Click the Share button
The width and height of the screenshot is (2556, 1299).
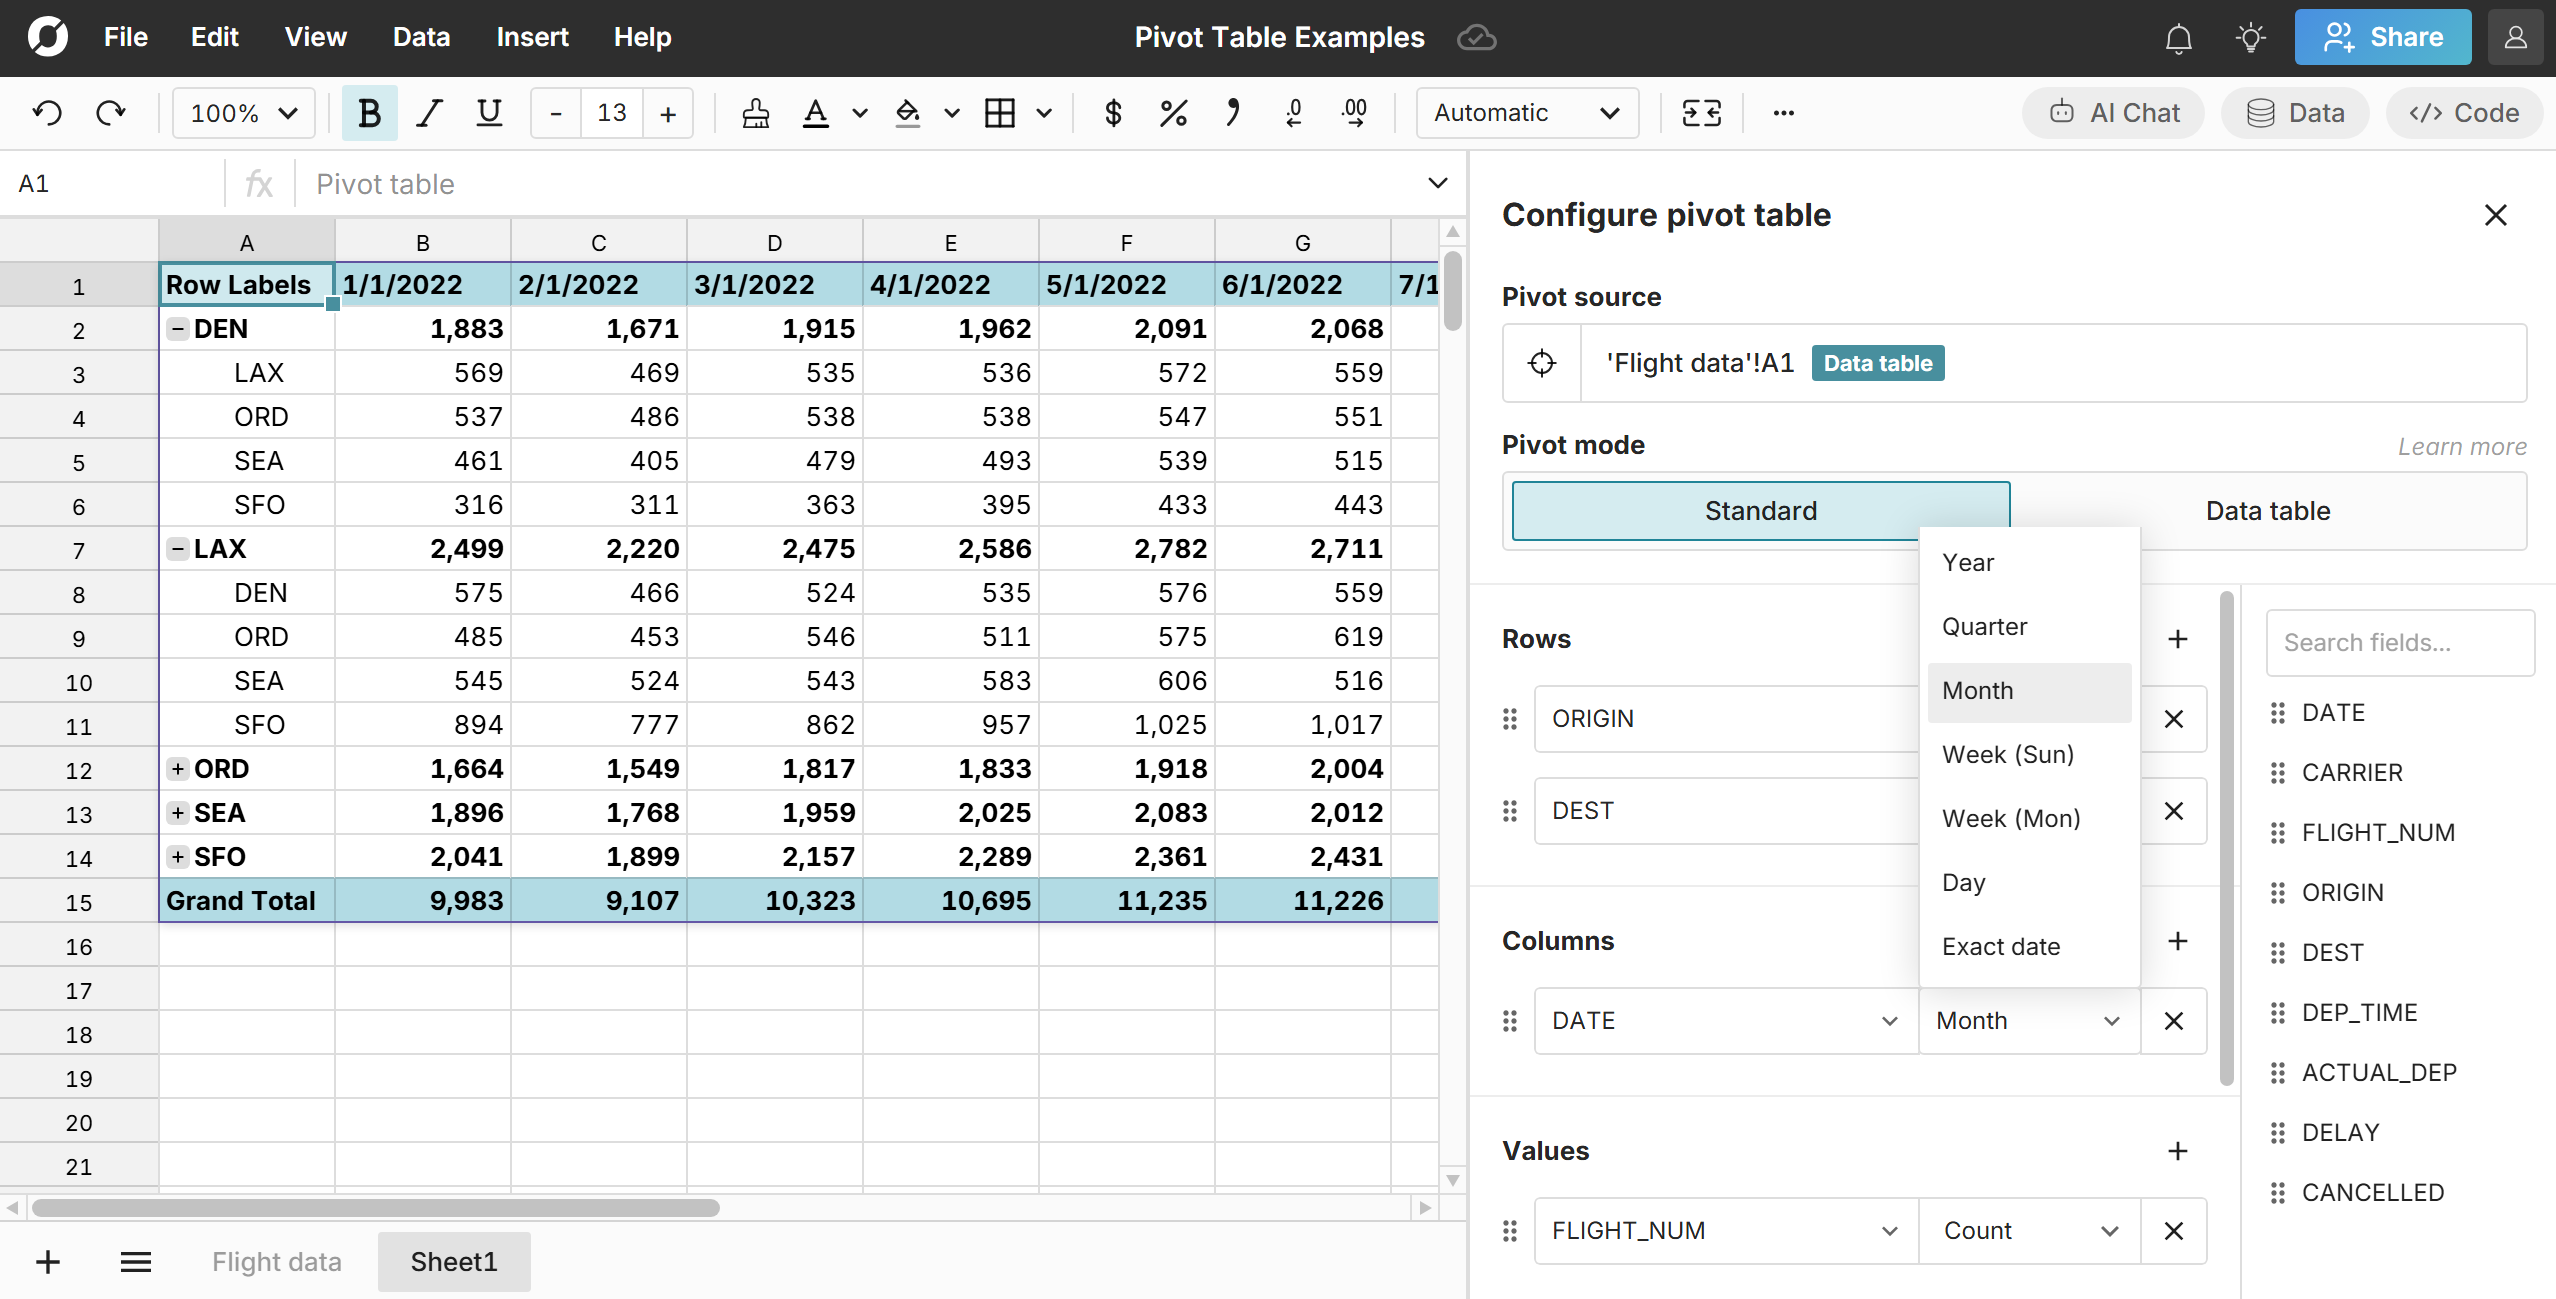[x=2383, y=37]
